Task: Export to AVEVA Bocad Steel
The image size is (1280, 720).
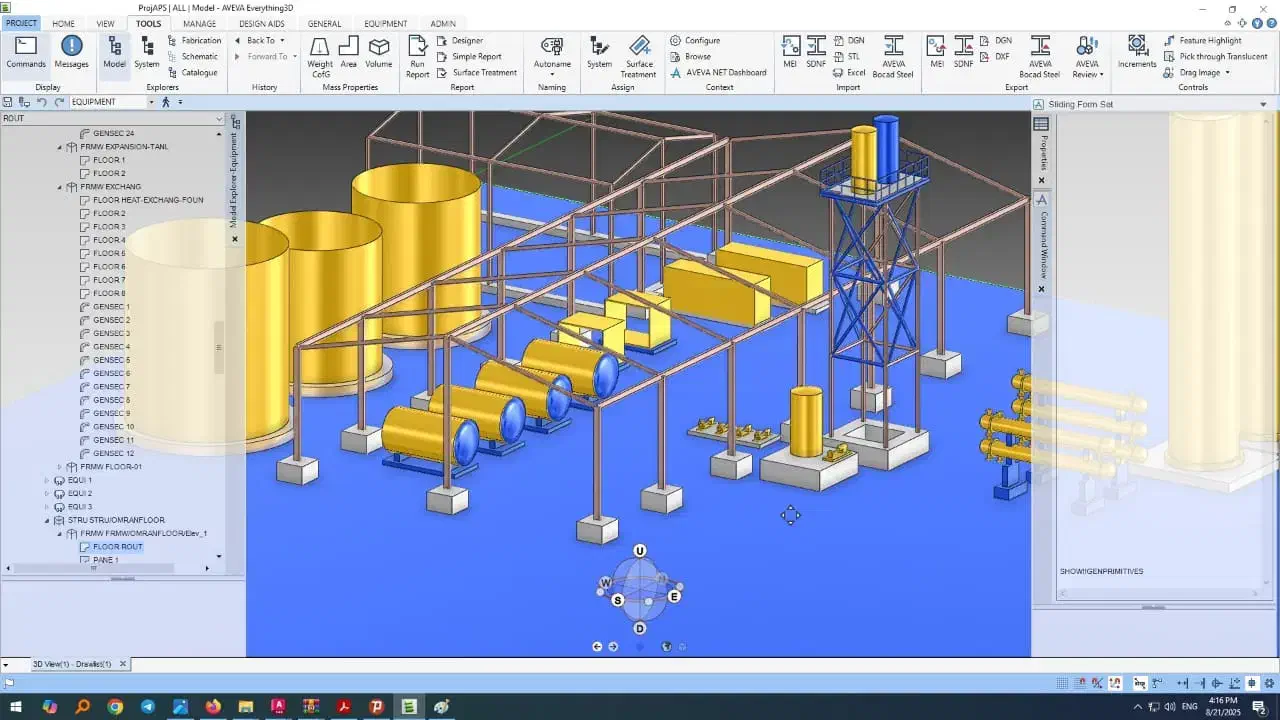Action: click(1039, 56)
